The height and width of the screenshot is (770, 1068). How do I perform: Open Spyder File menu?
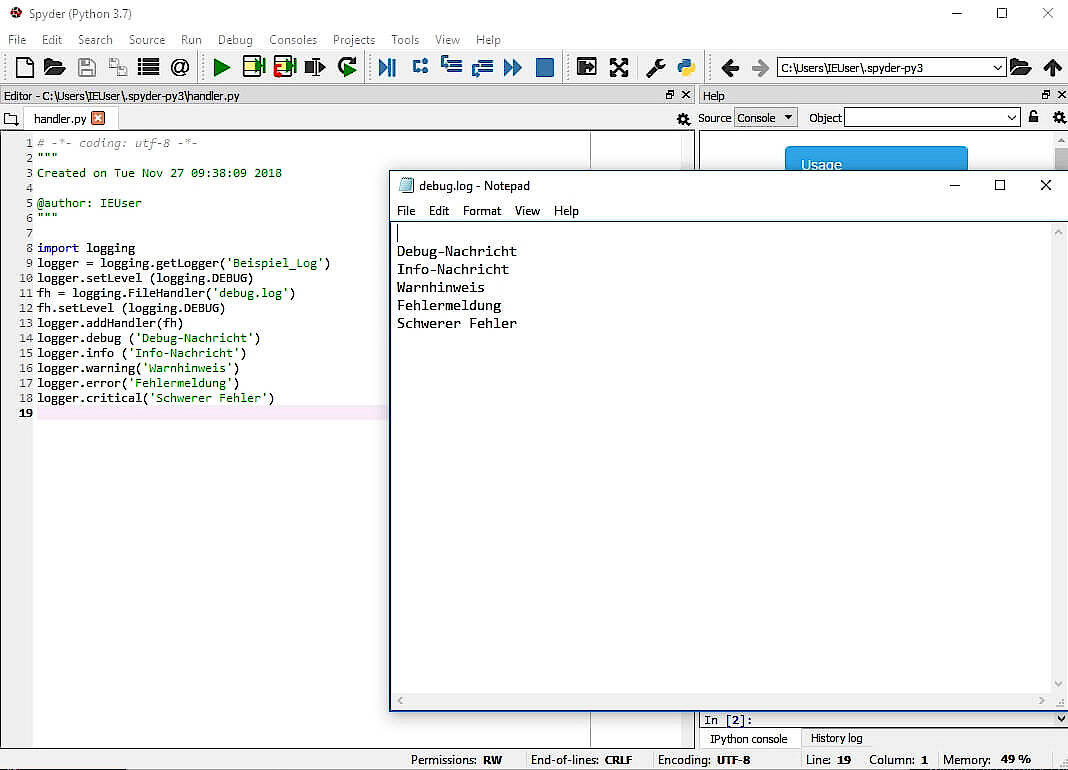(x=17, y=40)
